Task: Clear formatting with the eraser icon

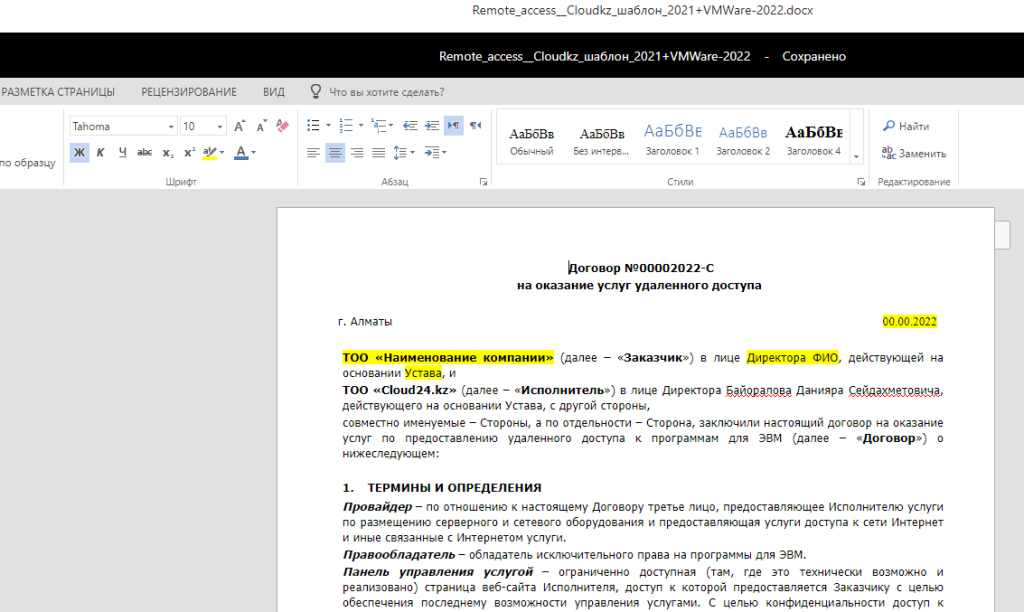Action: (x=282, y=125)
